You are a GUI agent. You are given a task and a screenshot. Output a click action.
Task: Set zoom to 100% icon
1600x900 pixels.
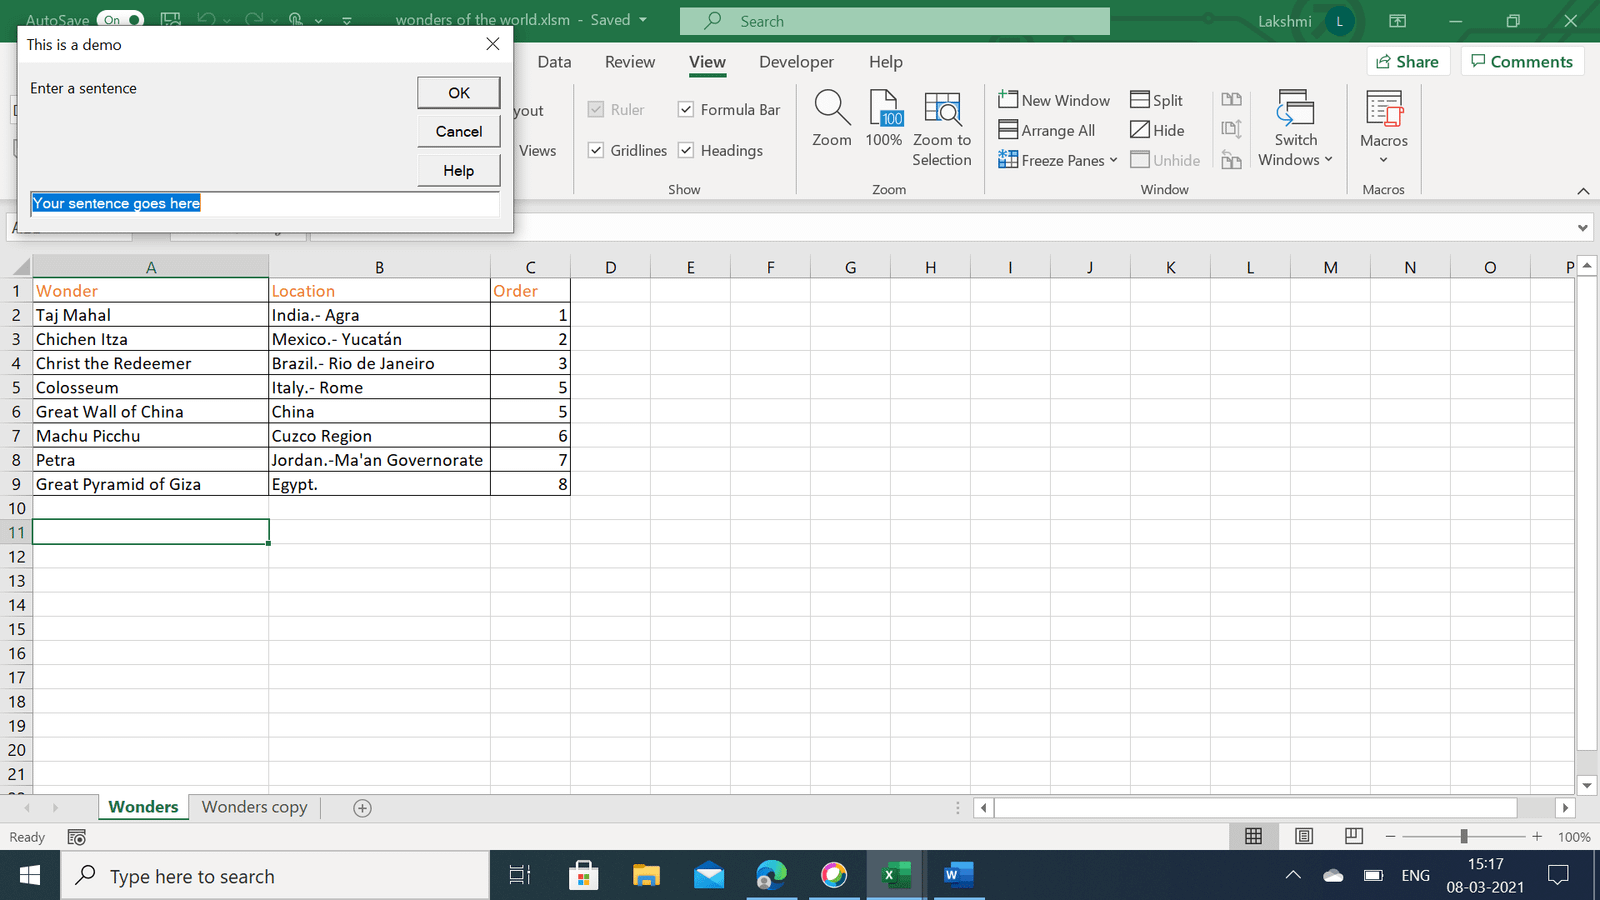[x=886, y=108]
